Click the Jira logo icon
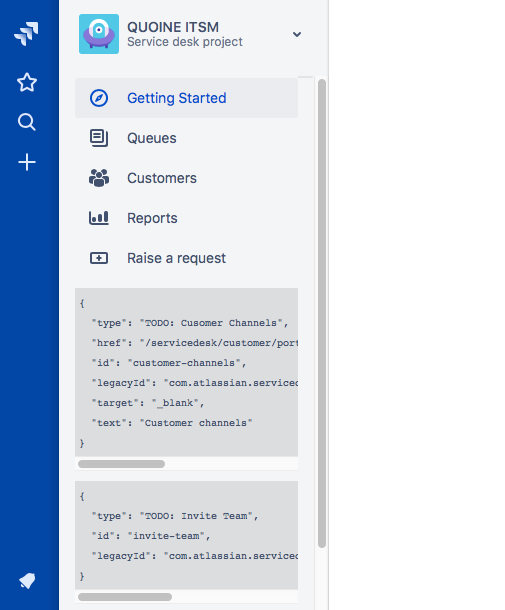The width and height of the screenshot is (505, 610). click(26, 34)
